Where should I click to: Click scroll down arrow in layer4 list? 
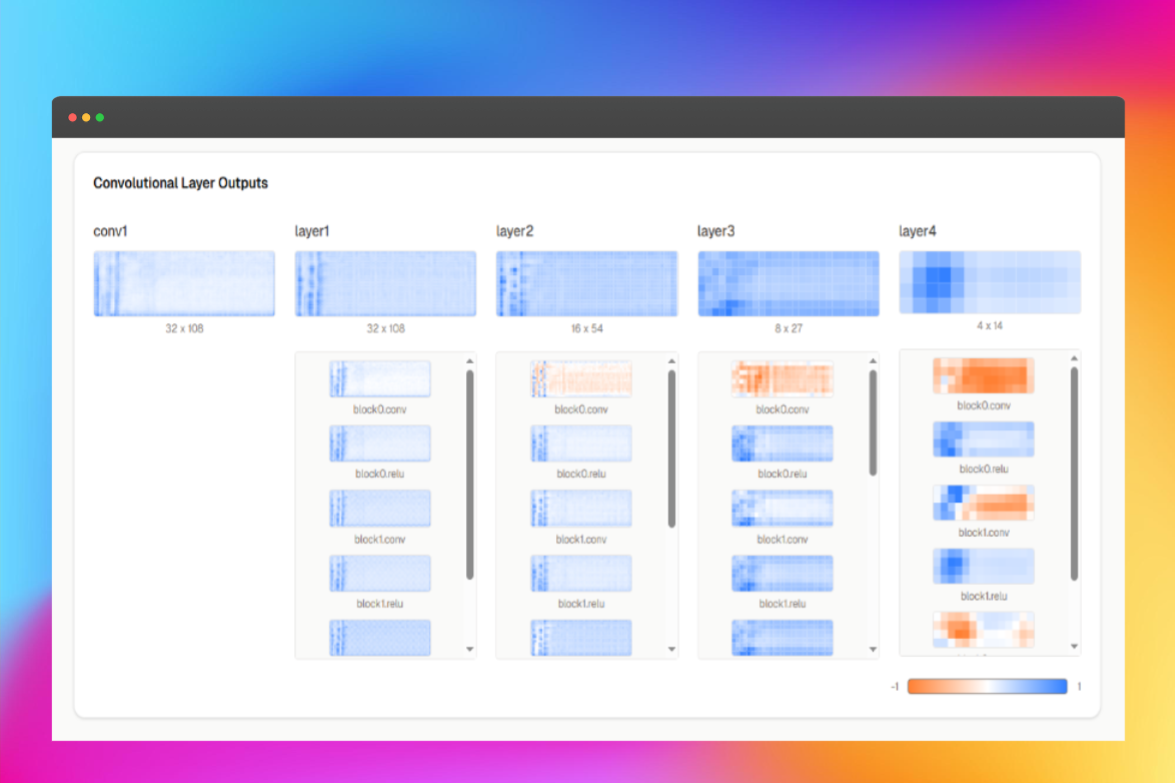tap(1074, 646)
